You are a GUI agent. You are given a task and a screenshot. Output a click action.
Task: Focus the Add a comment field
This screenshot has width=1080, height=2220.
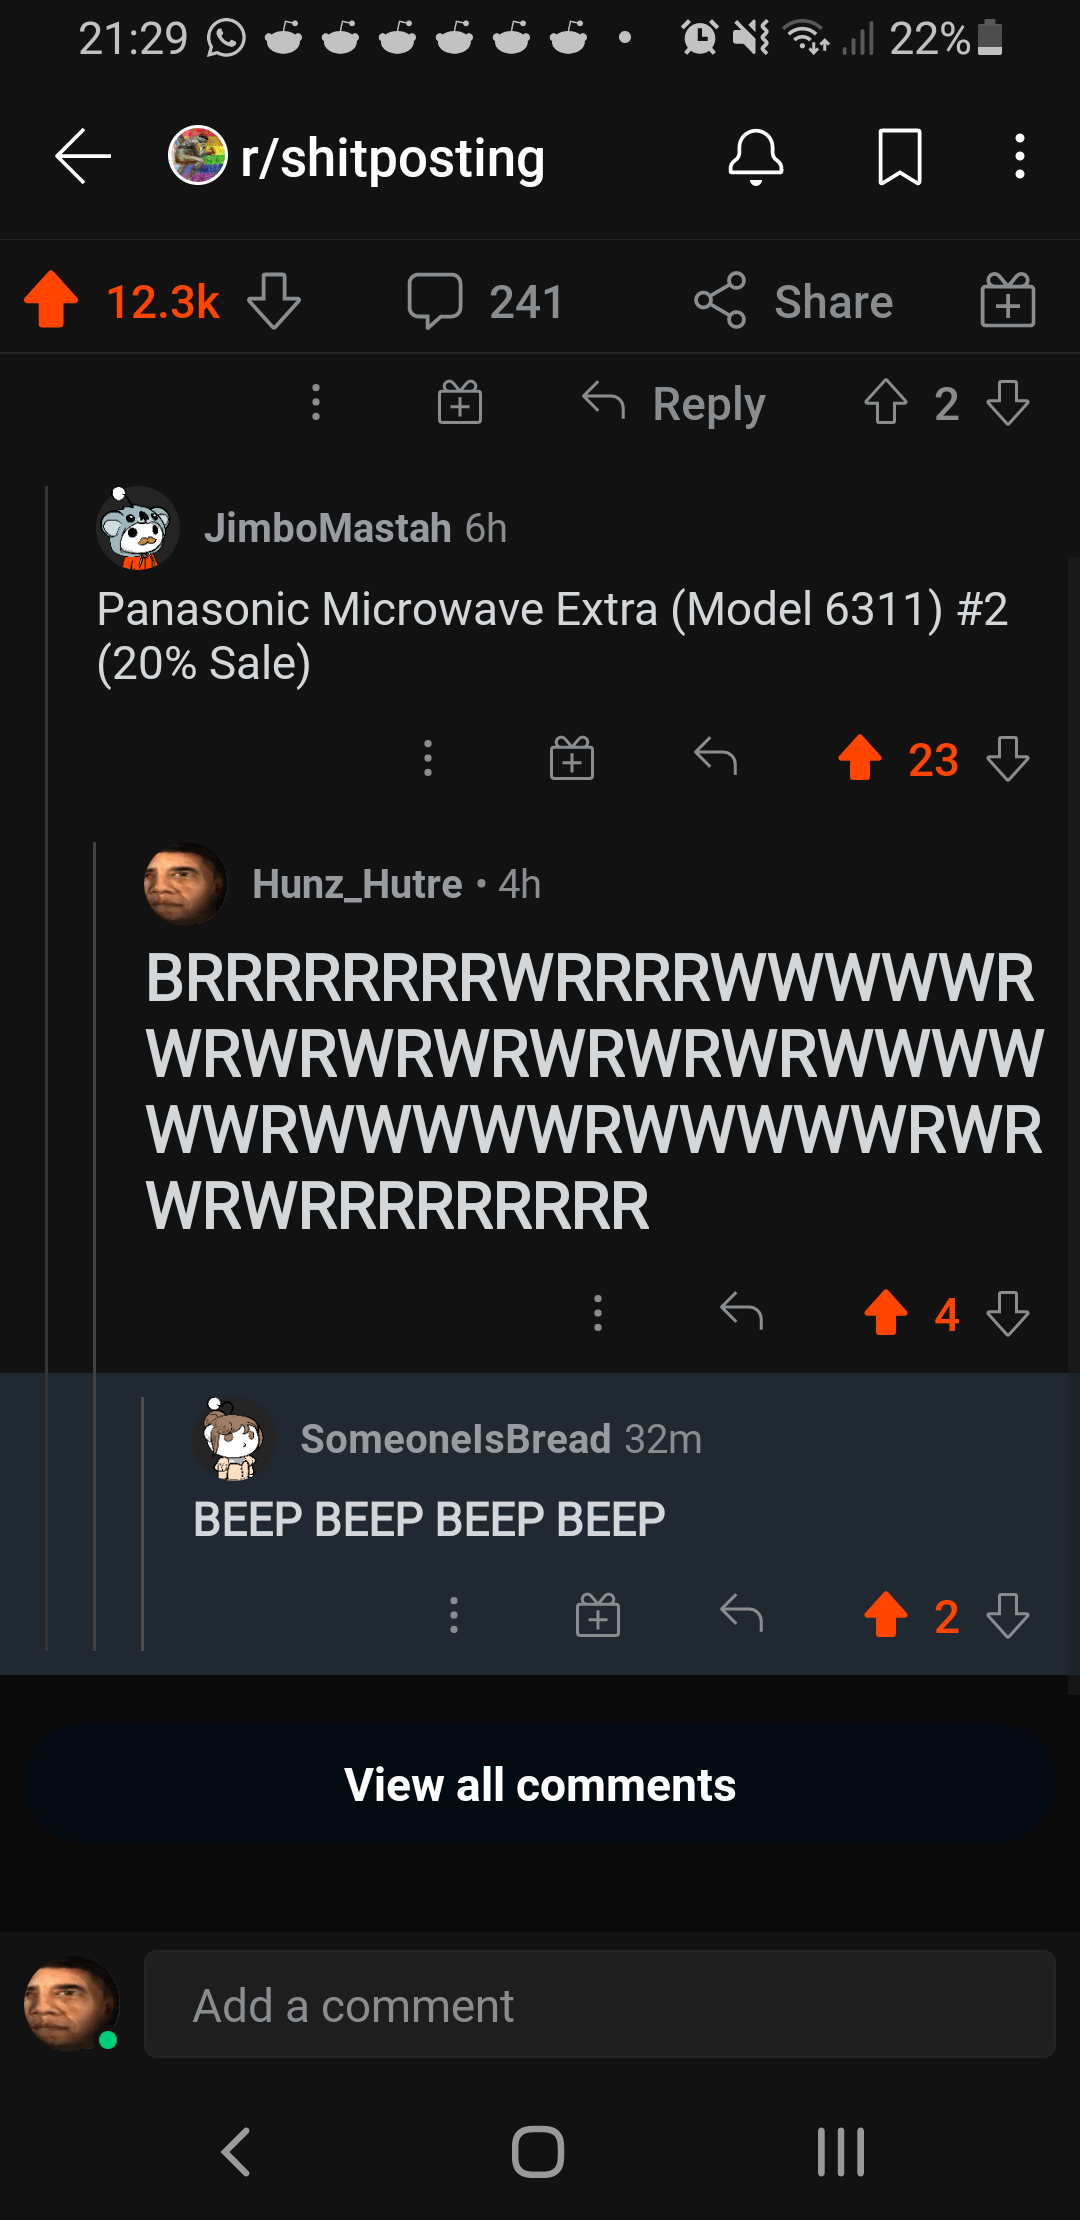tap(600, 2004)
